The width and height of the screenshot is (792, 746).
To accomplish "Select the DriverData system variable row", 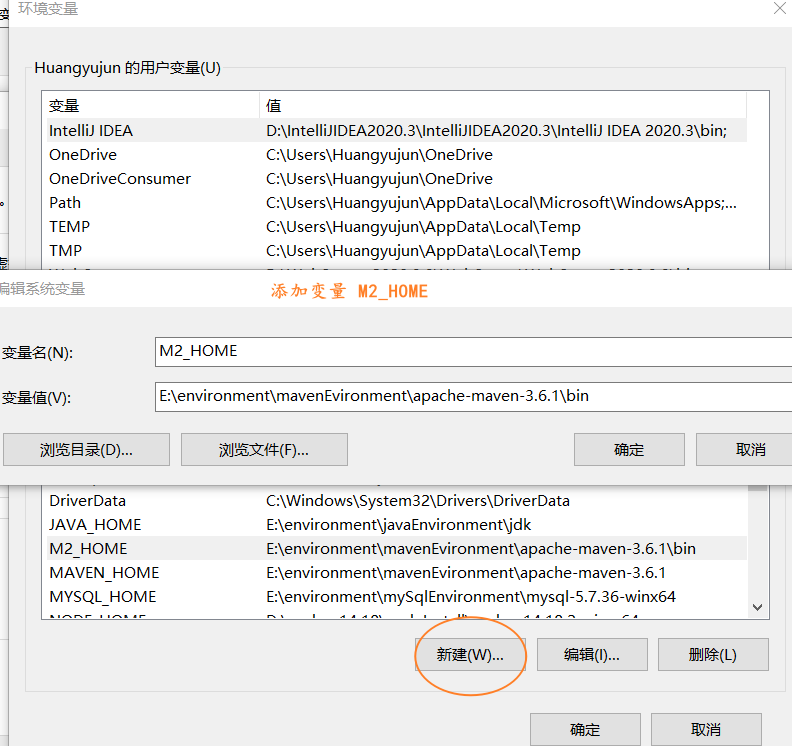I will pyautogui.click(x=397, y=501).
